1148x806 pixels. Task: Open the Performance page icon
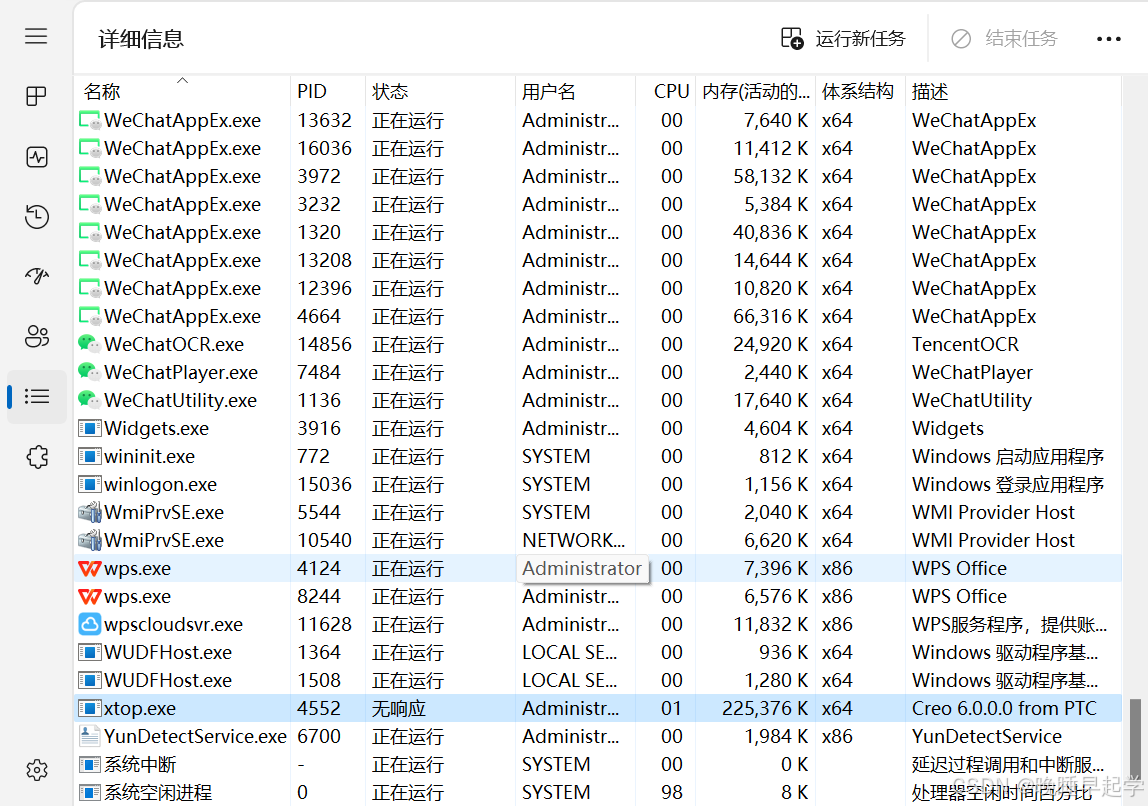click(x=37, y=157)
